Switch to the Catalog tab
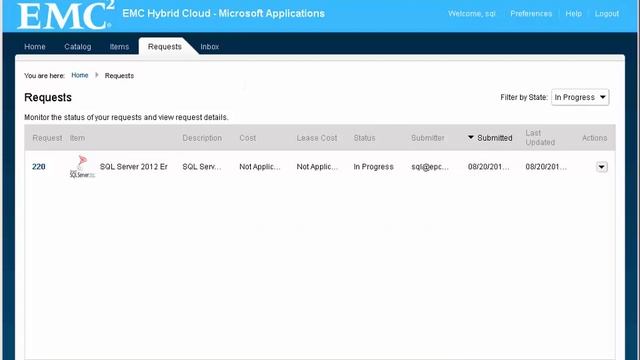The image size is (640, 360). 78,47
